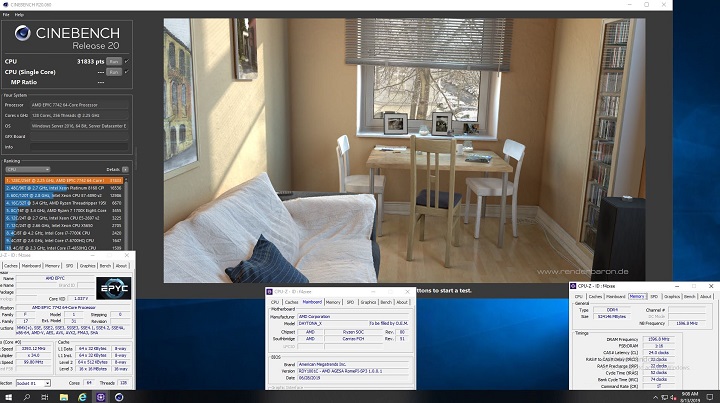
Task: Open the volume control in system tray
Action: tap(672, 397)
